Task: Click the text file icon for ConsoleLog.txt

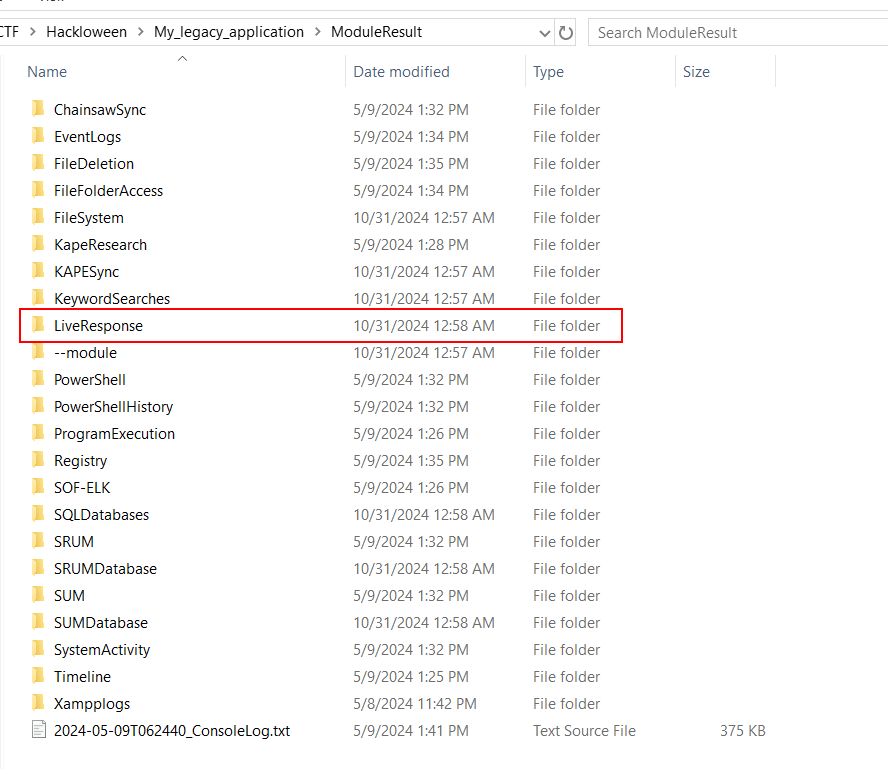Action: [x=38, y=730]
